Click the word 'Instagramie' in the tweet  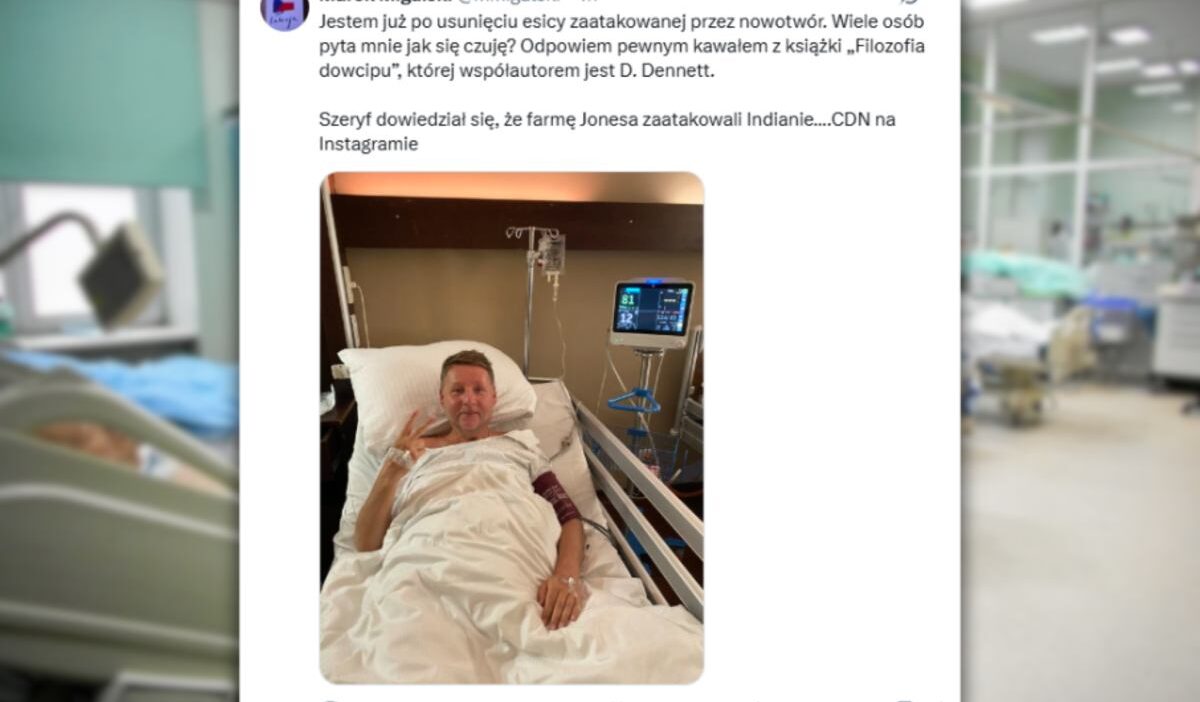[x=368, y=144]
